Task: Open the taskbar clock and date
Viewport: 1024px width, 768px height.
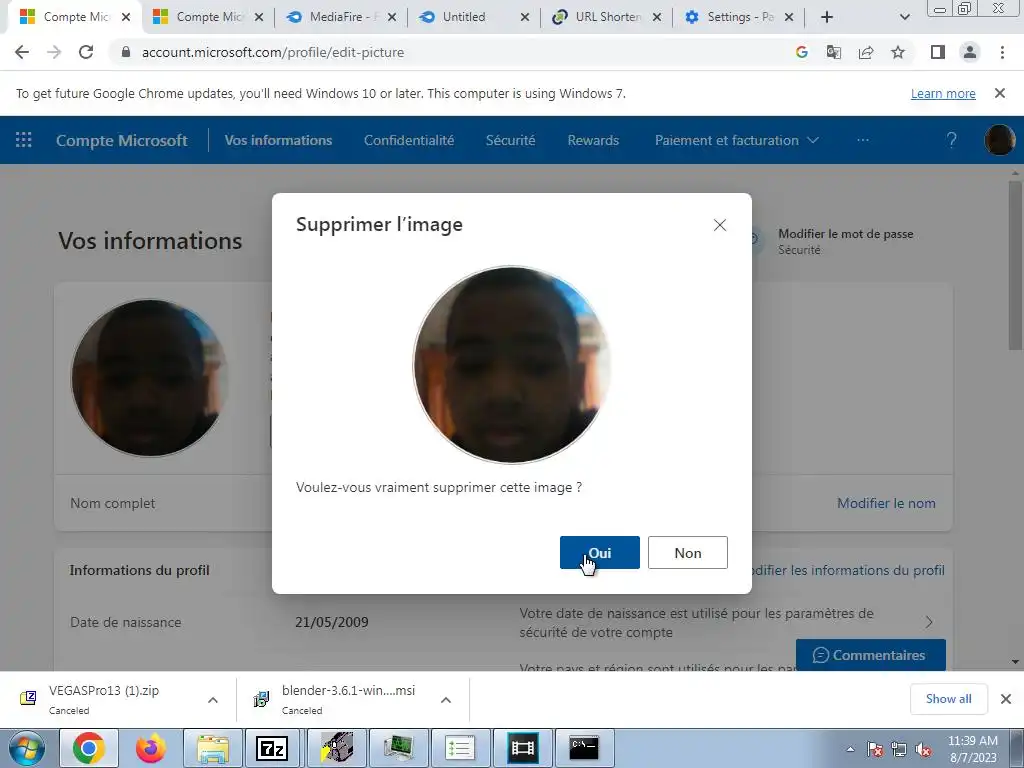Action: (972, 749)
